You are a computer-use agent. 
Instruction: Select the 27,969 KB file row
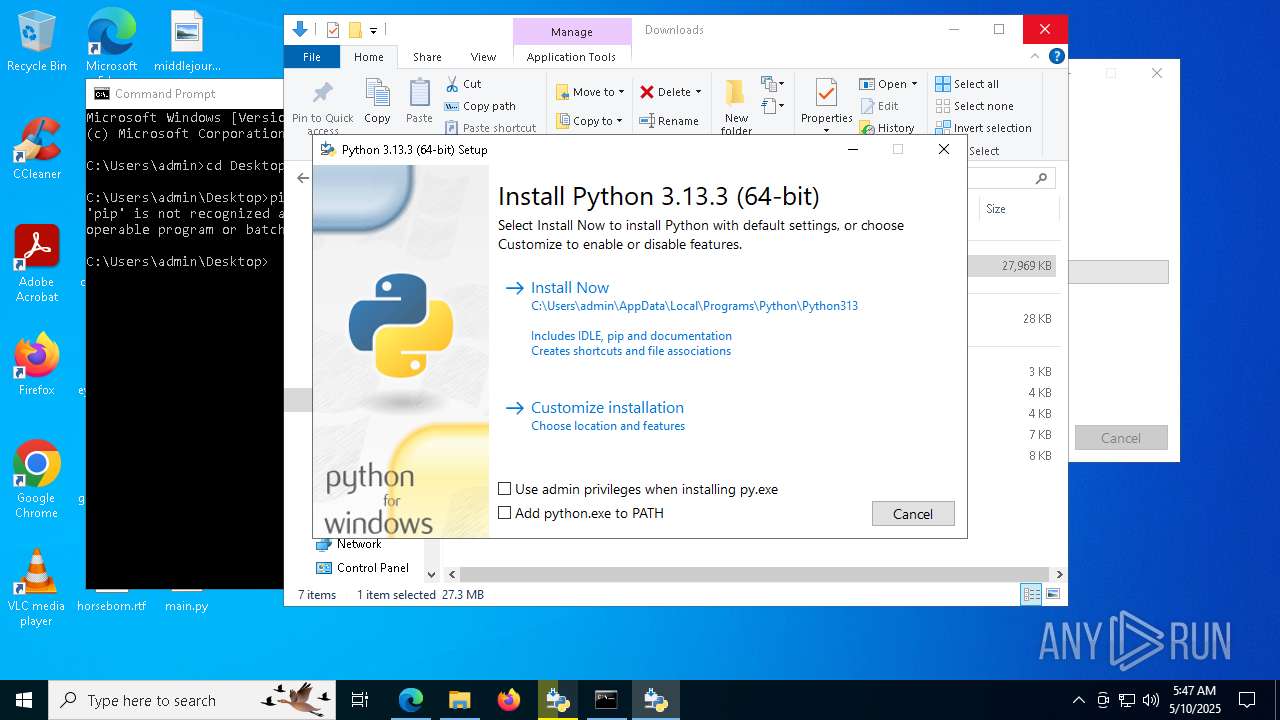coord(1013,266)
